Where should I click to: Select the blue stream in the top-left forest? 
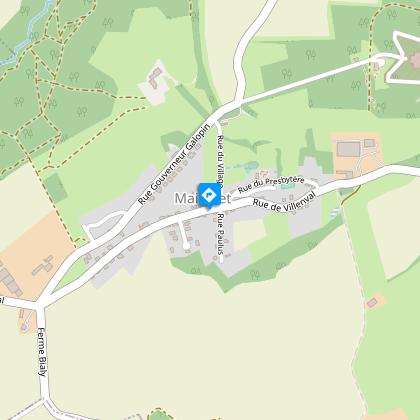tap(28, 34)
